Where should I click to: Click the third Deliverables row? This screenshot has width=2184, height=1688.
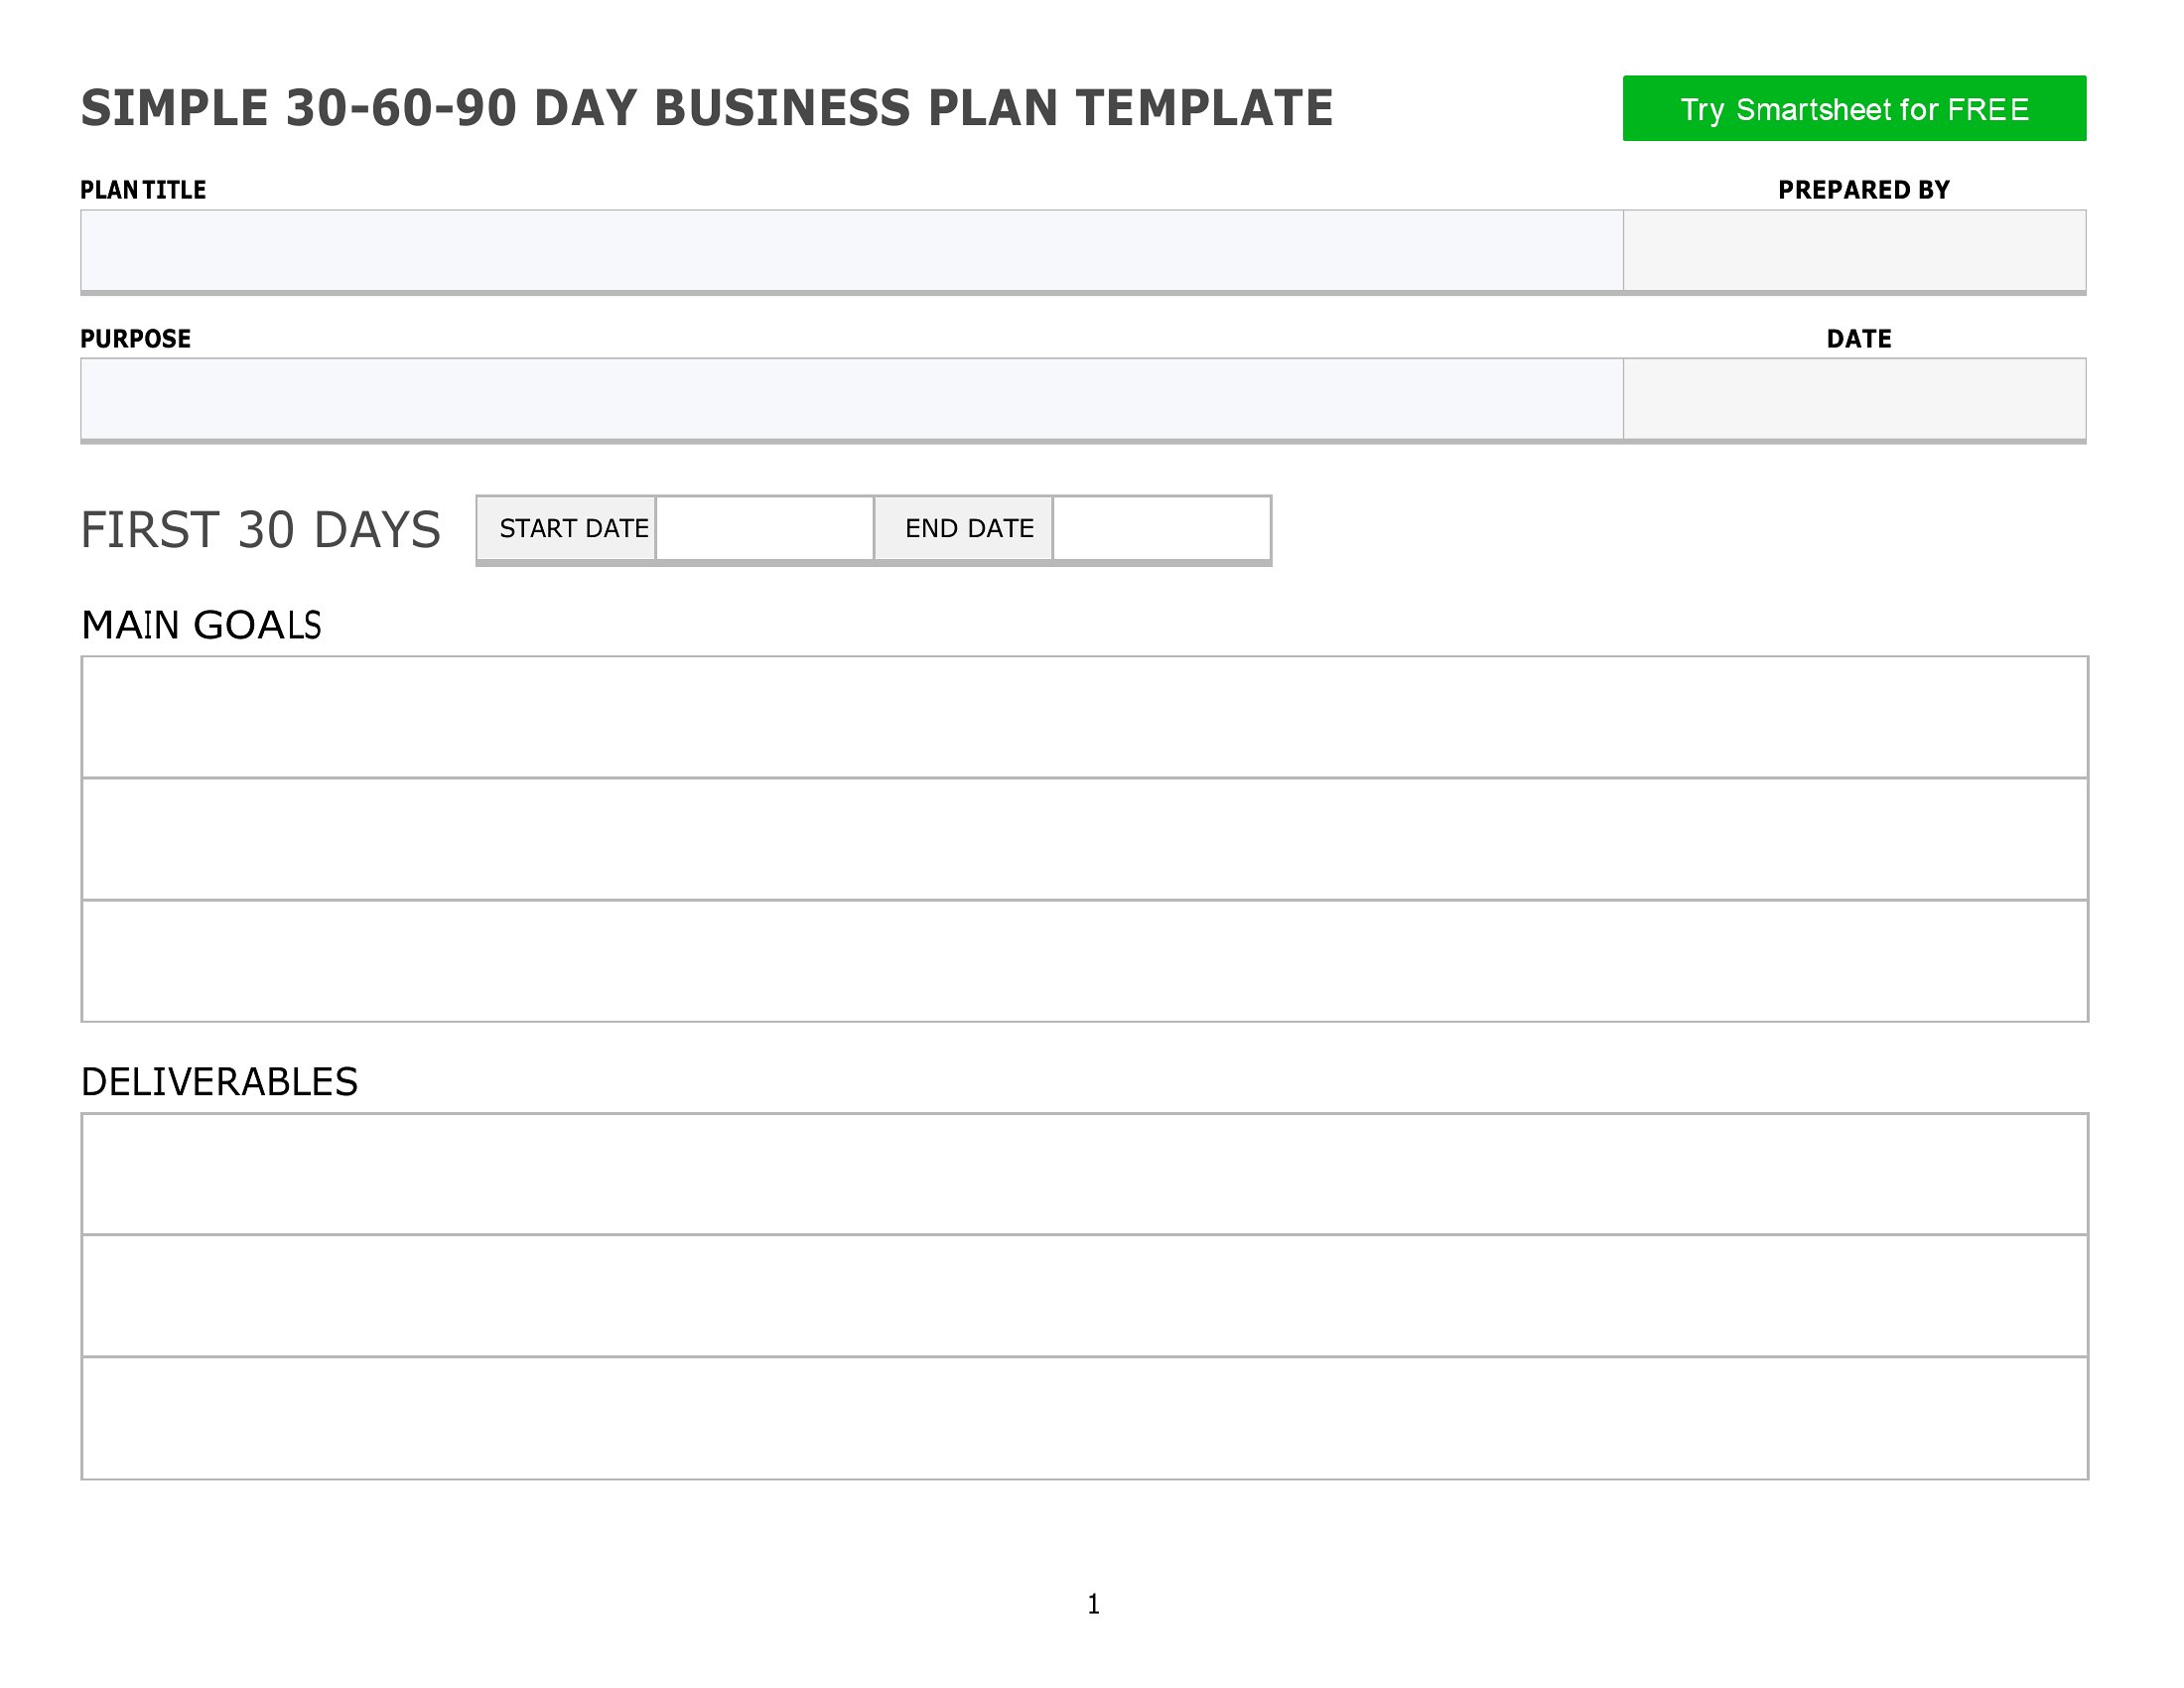[x=1084, y=1418]
